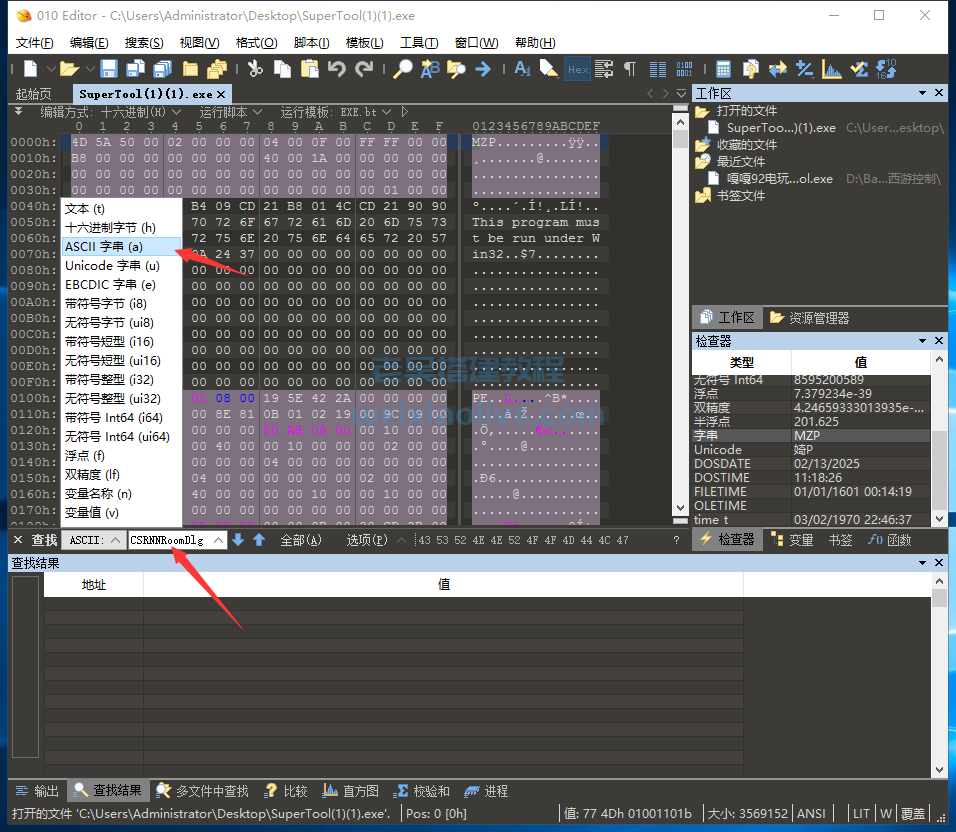
Task: Click the CSRNNRoomDlg search input field
Action: pyautogui.click(x=176, y=540)
